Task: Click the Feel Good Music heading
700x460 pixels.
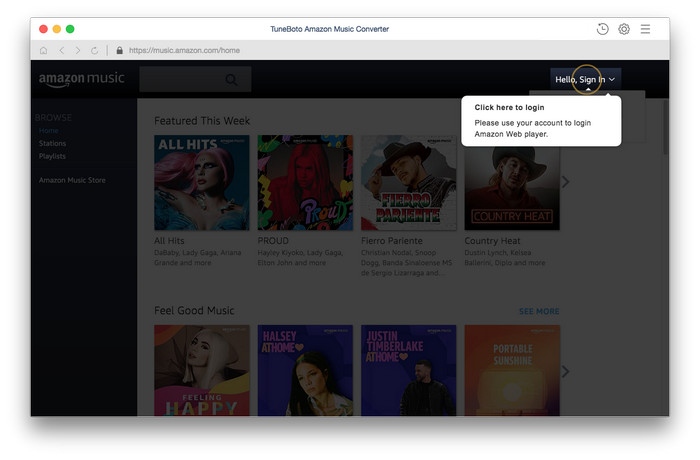Action: coord(194,310)
